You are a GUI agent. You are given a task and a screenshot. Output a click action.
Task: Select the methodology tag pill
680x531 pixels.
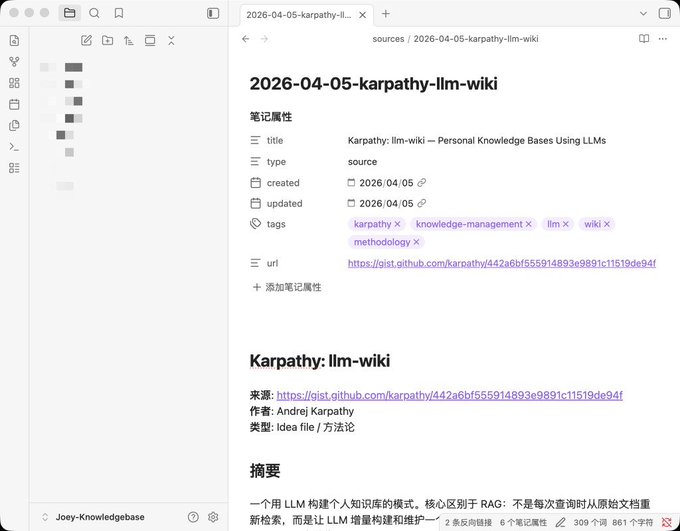(386, 242)
